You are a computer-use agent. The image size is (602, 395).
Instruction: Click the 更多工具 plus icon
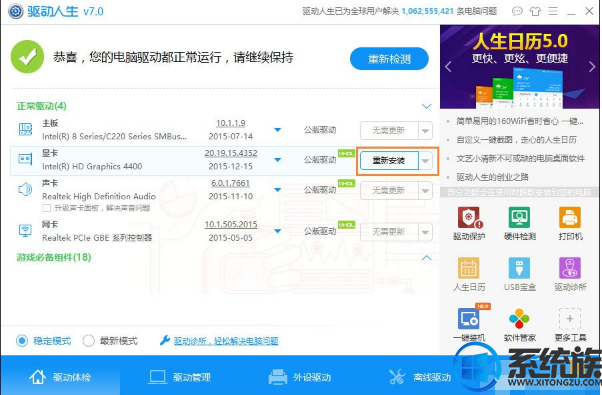click(x=570, y=319)
